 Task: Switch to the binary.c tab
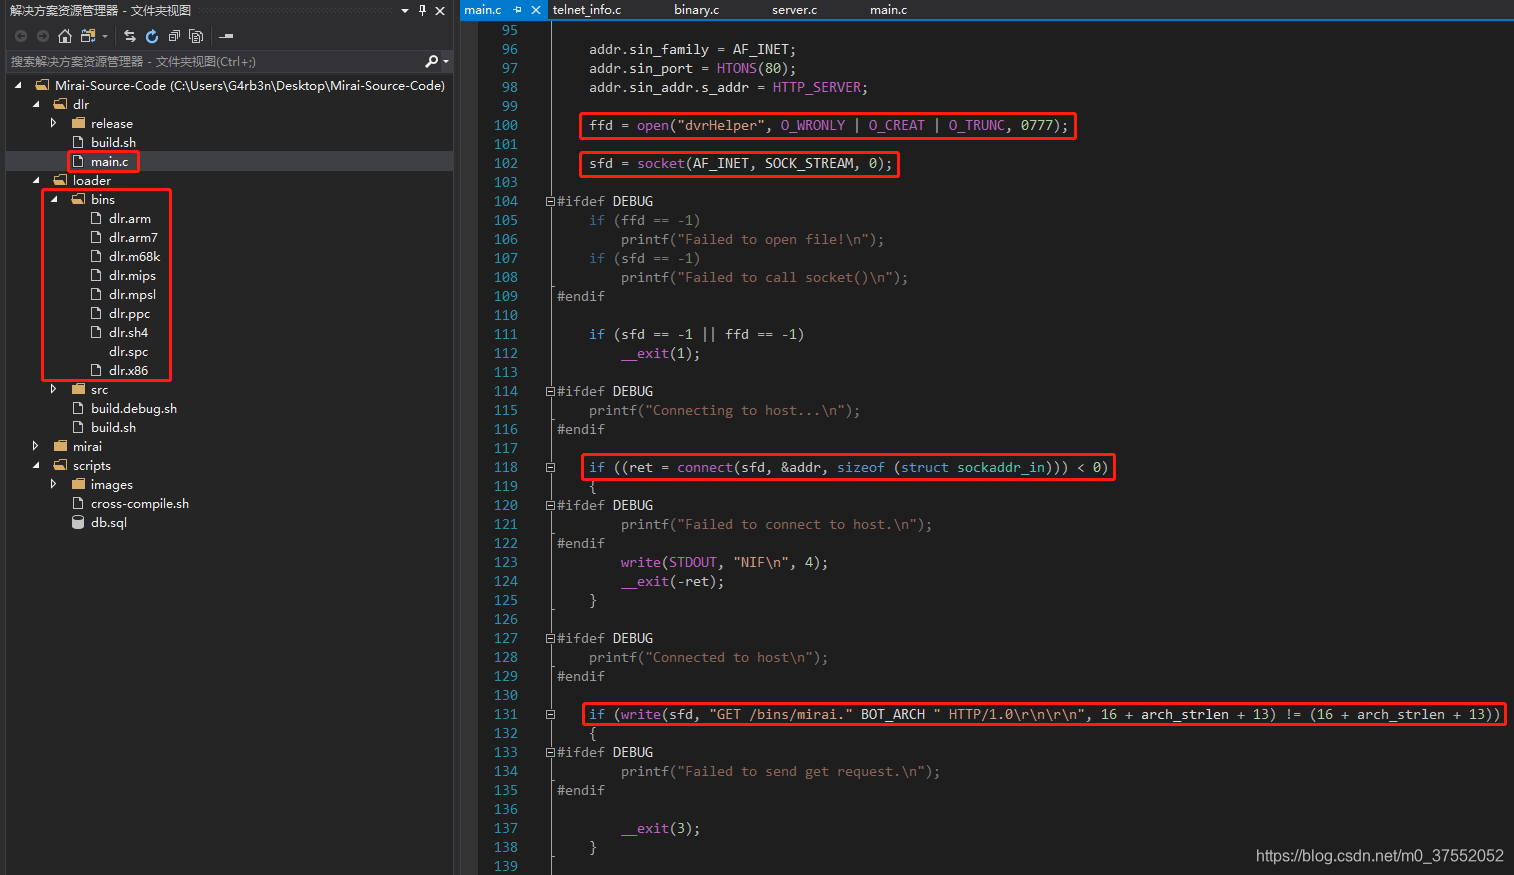(x=696, y=10)
